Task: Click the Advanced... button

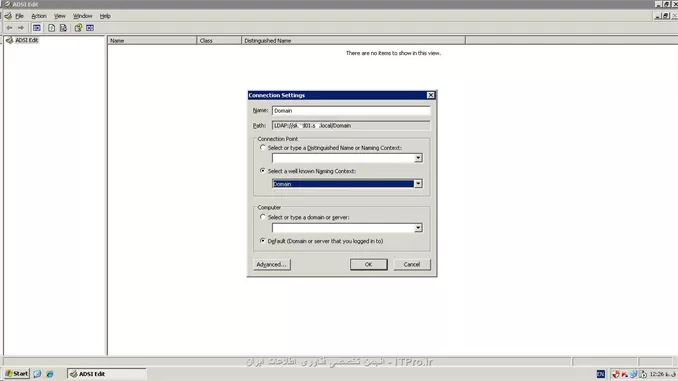Action: click(x=272, y=264)
